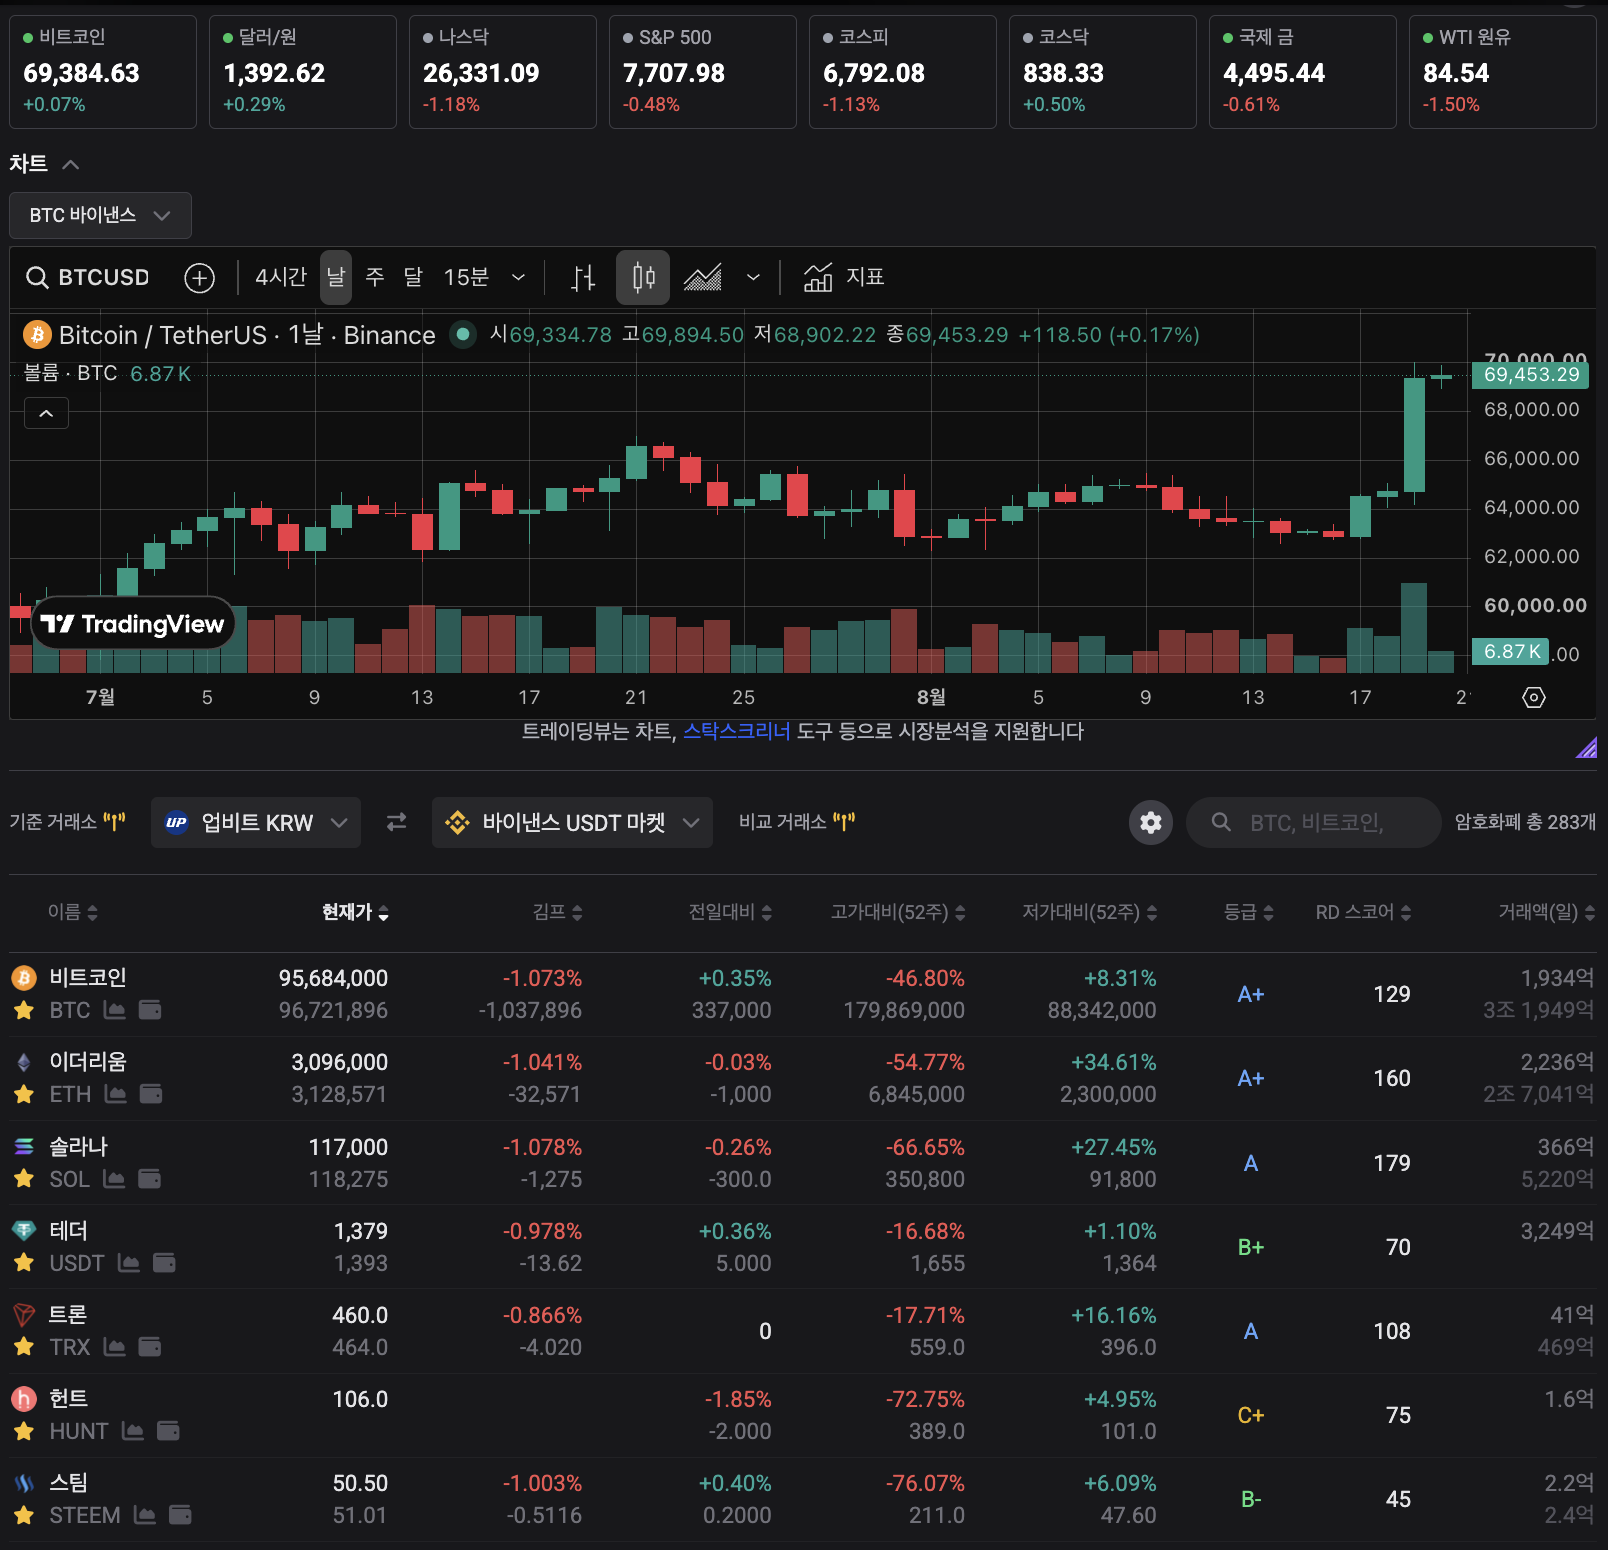Sort table by 현재가 column
Image resolution: width=1608 pixels, height=1550 pixels.
355,912
